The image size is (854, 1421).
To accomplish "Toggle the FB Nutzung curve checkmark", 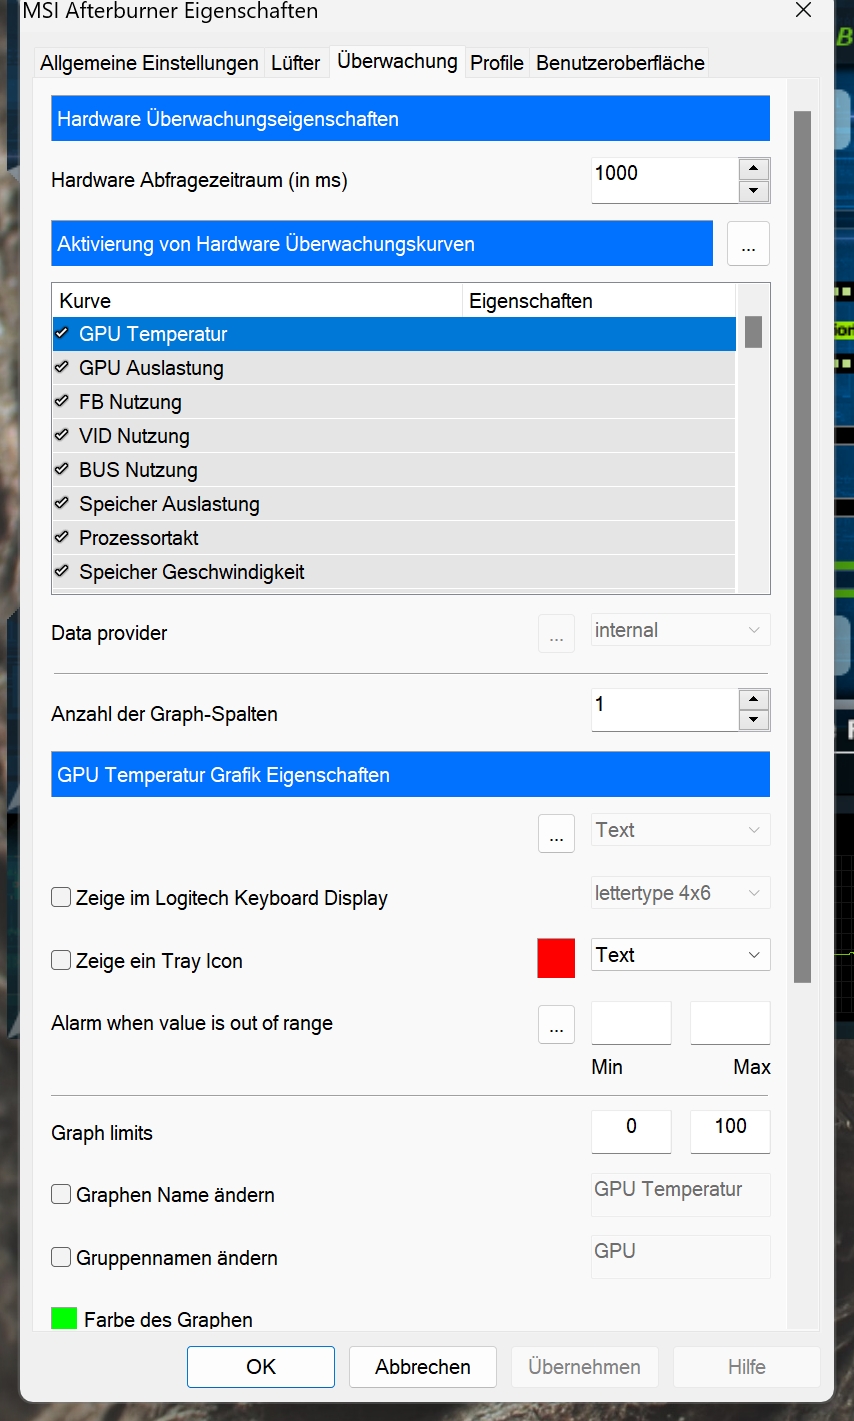I will pyautogui.click(x=62, y=402).
